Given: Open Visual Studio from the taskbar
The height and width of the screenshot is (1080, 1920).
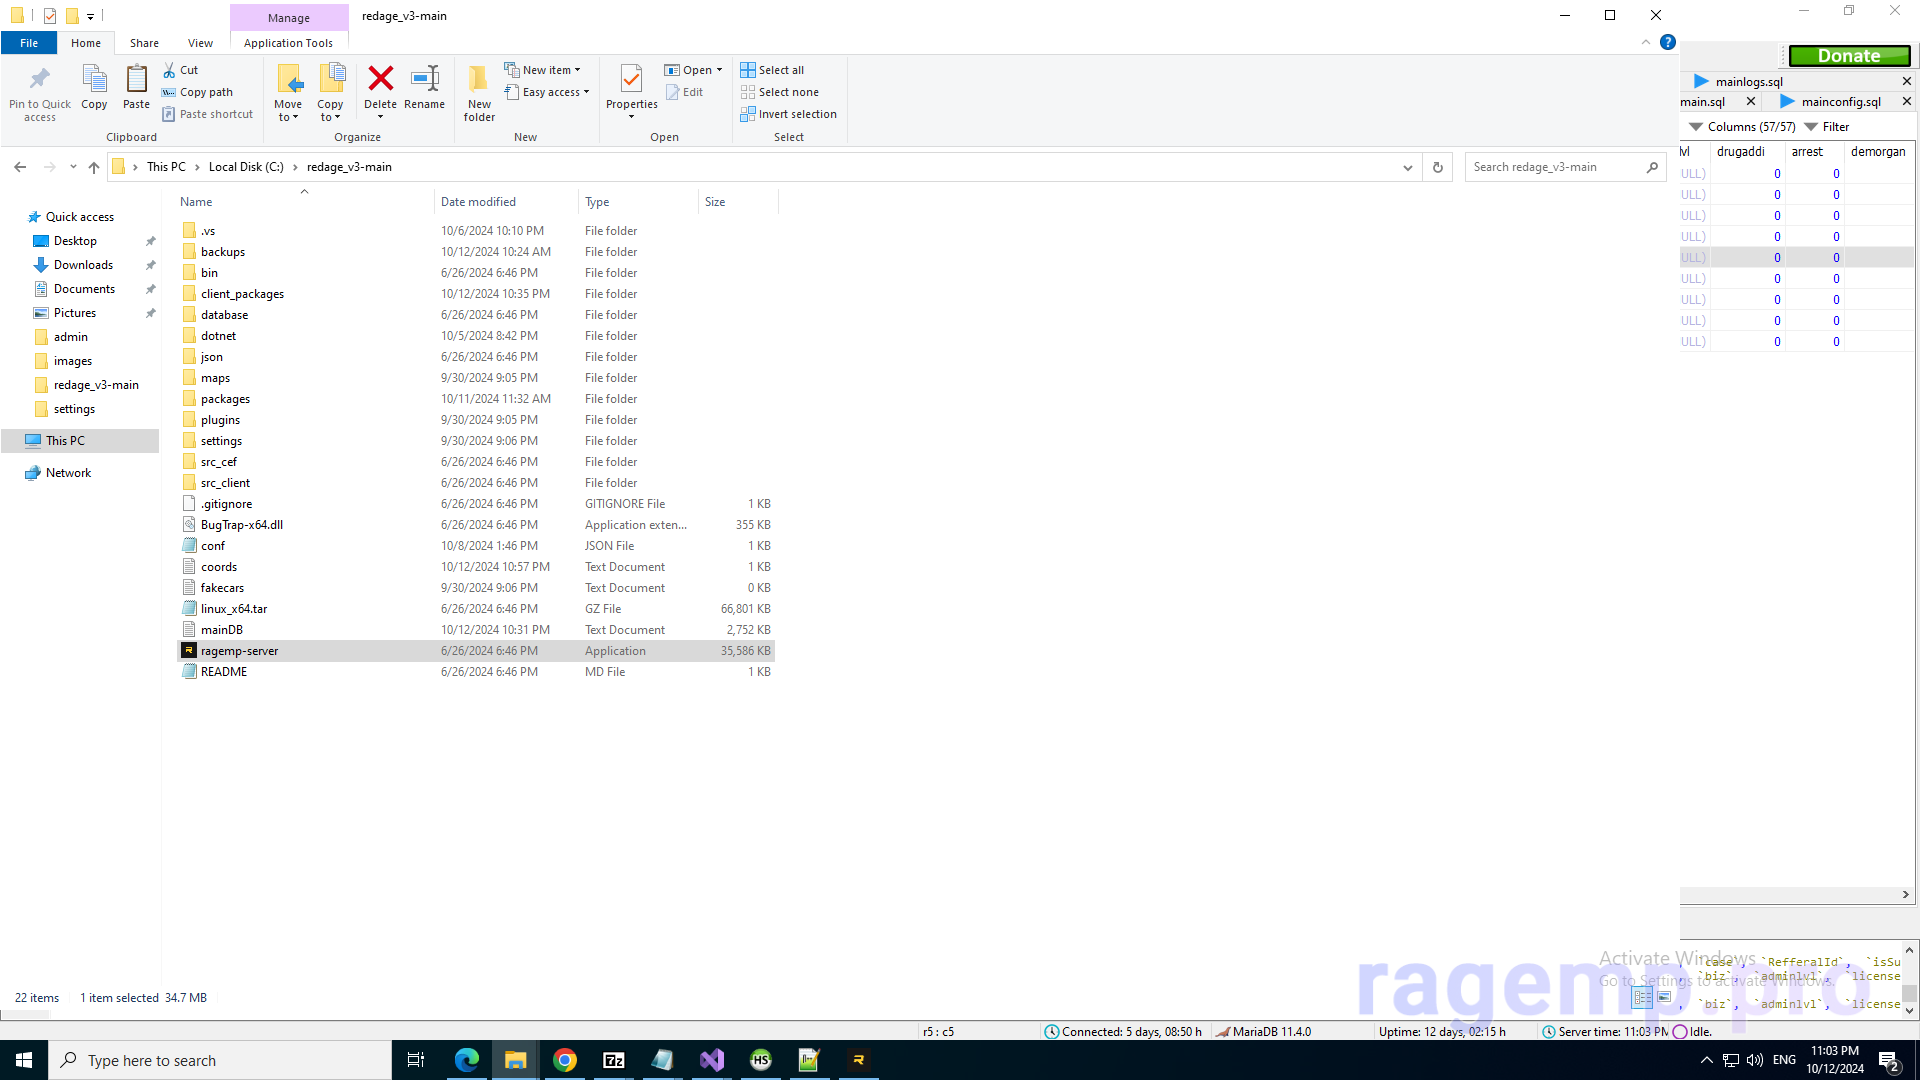Looking at the screenshot, I should tap(712, 1060).
